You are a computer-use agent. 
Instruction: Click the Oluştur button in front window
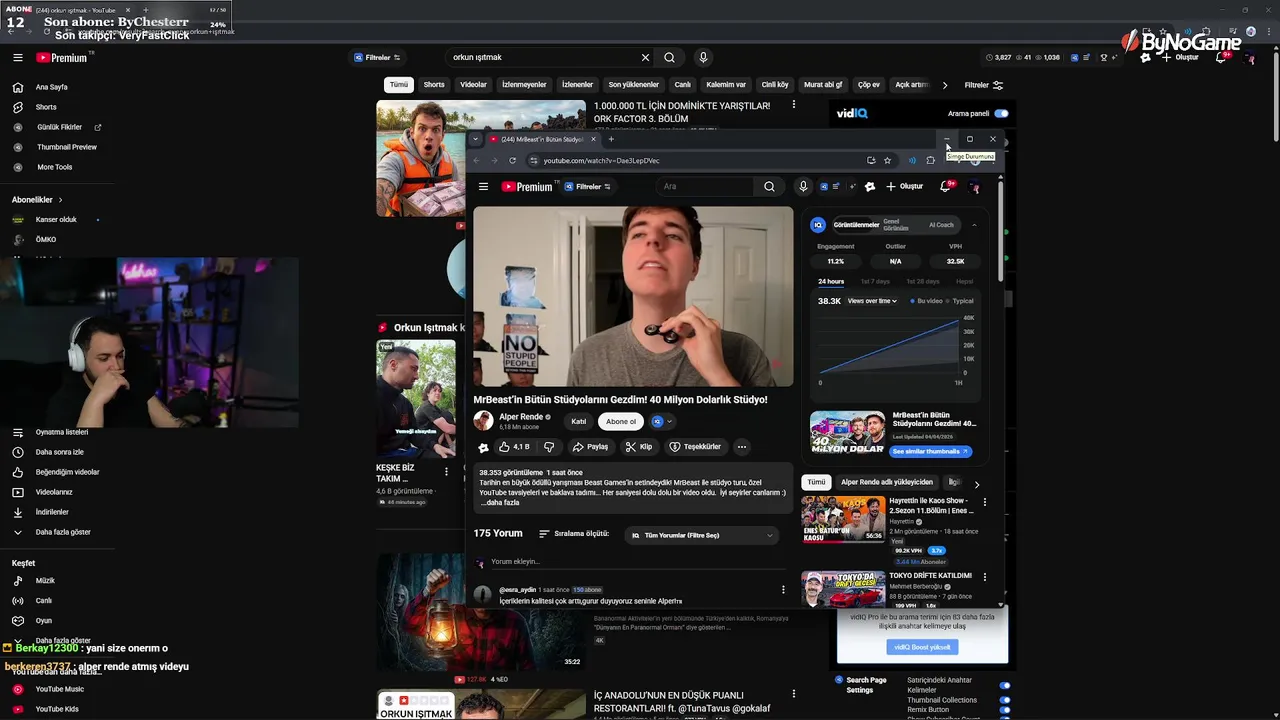point(904,186)
